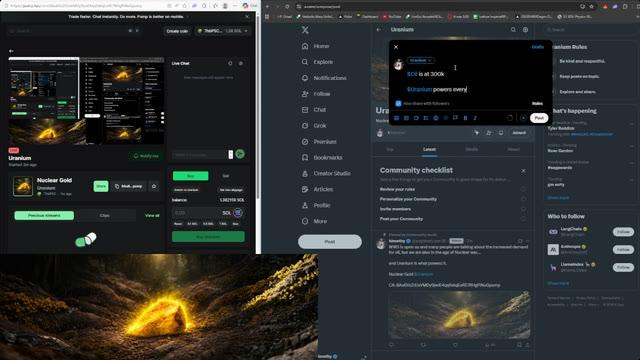This screenshot has width=640, height=360.
Task: Click the large Post button in X sidebar
Action: (330, 242)
